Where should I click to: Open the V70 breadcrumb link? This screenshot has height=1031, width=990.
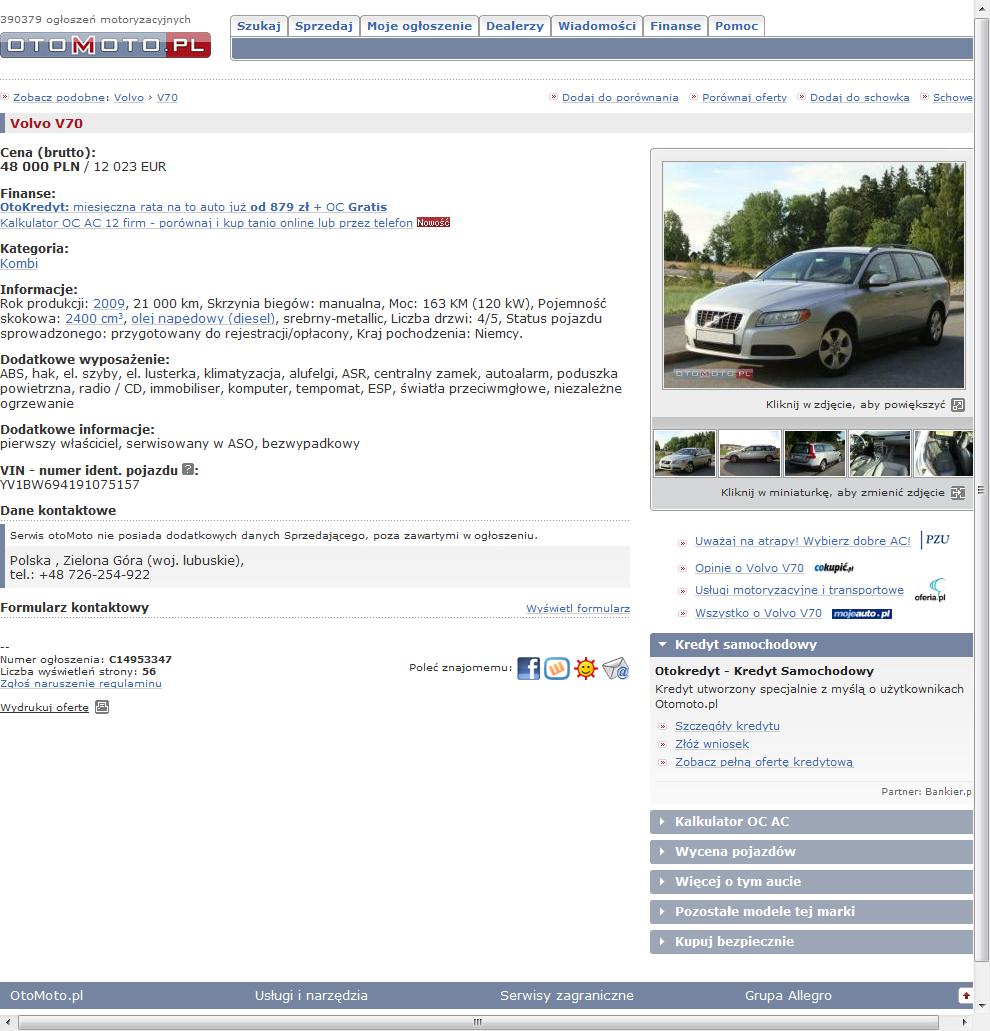click(x=167, y=97)
